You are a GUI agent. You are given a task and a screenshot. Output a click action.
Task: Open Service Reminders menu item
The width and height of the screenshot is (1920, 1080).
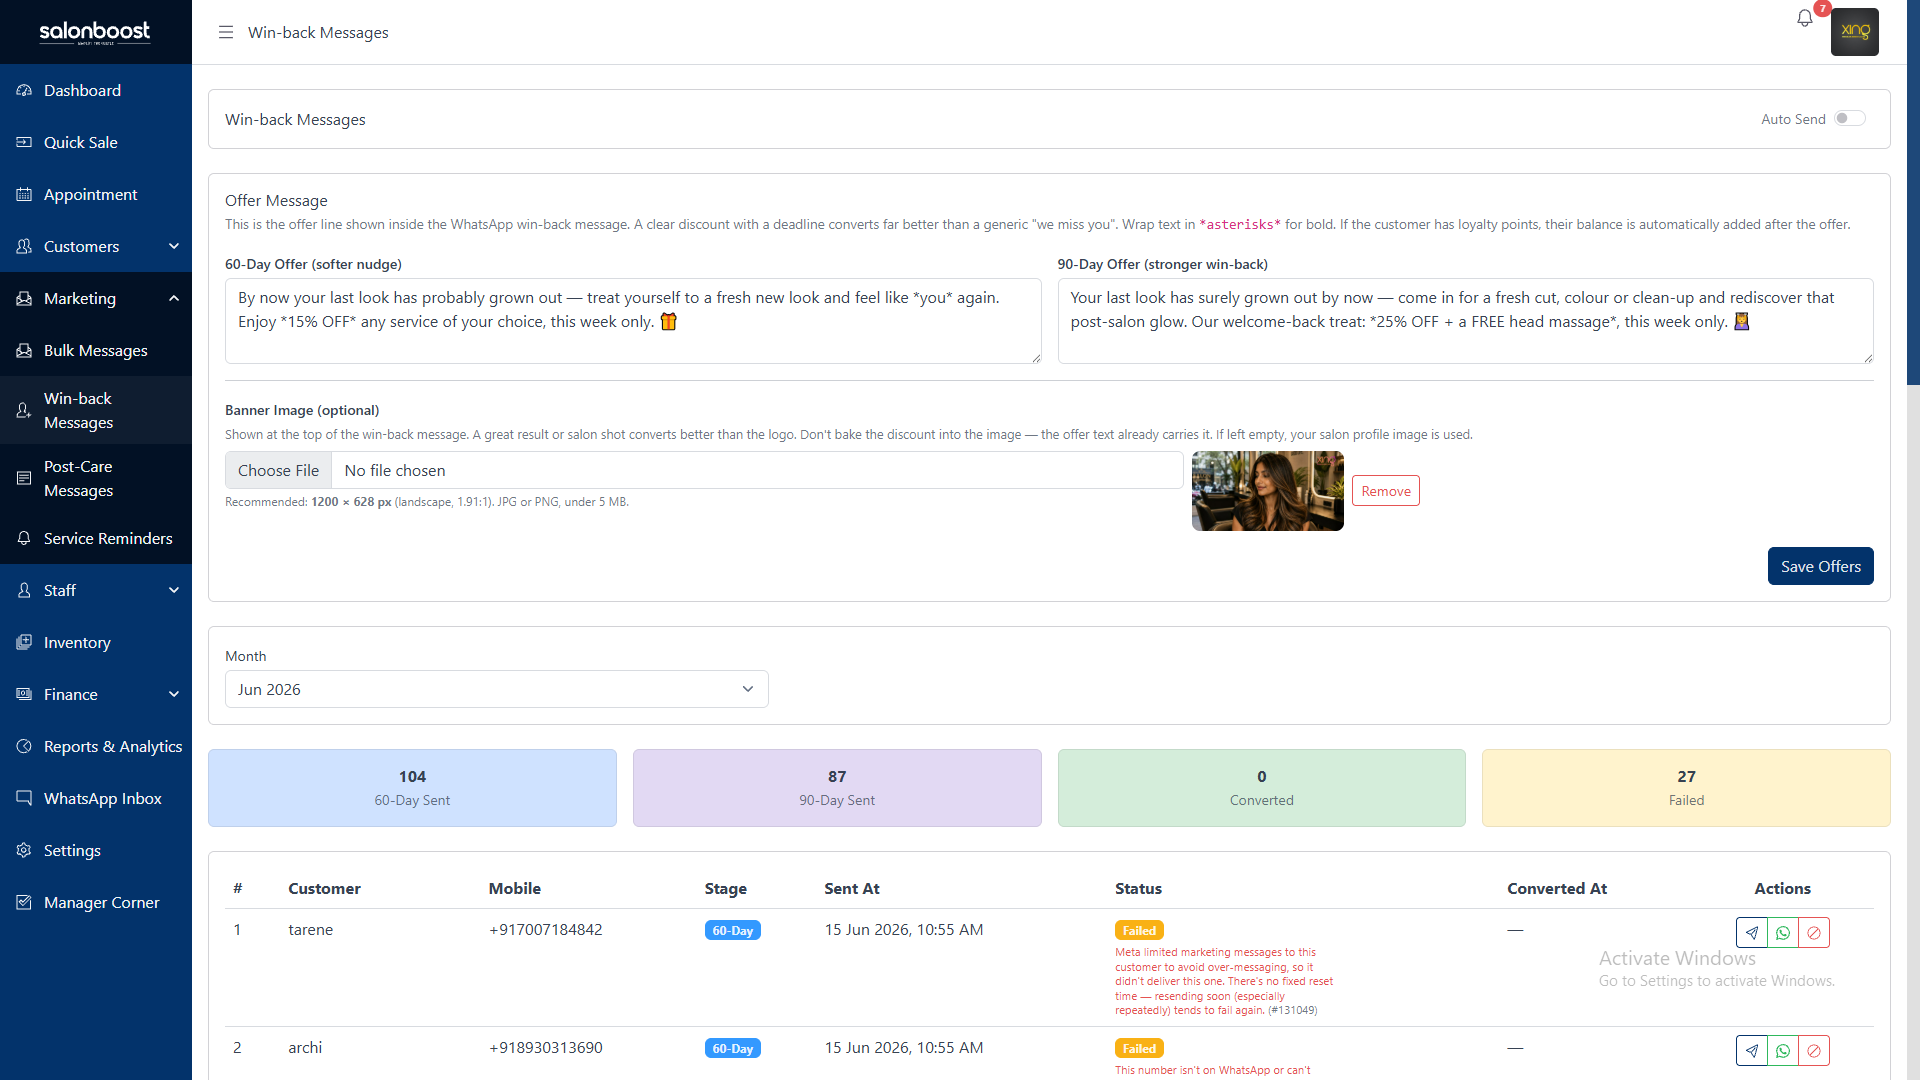click(x=96, y=538)
